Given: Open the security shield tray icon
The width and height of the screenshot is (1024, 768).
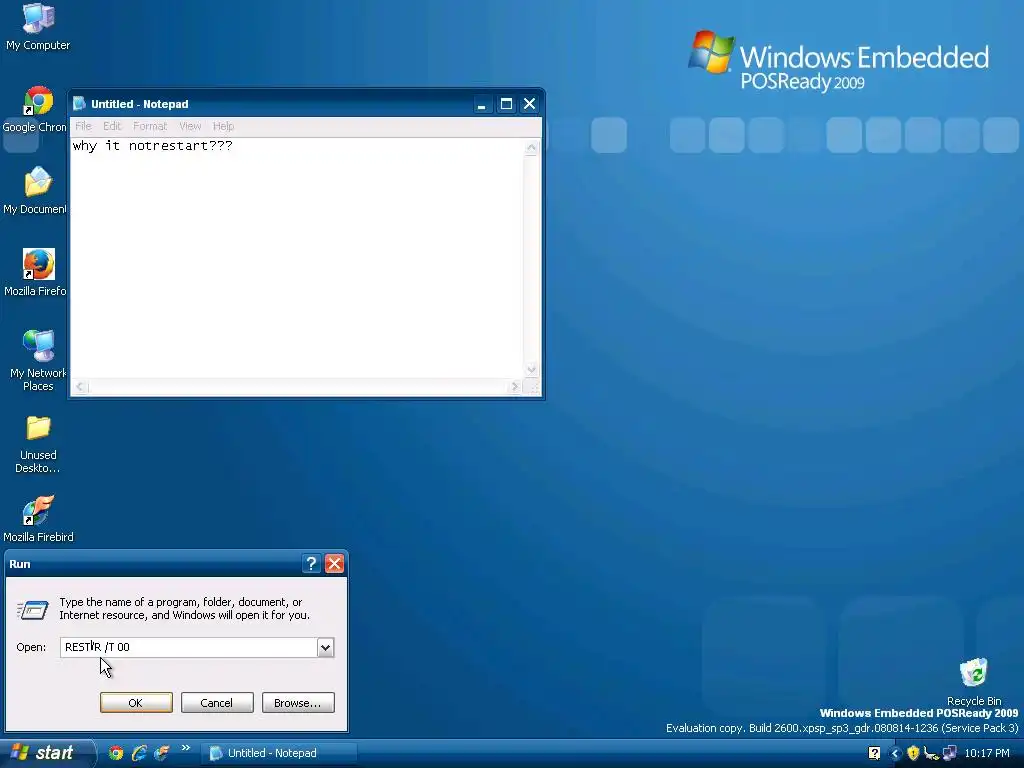Looking at the screenshot, I should [x=913, y=753].
